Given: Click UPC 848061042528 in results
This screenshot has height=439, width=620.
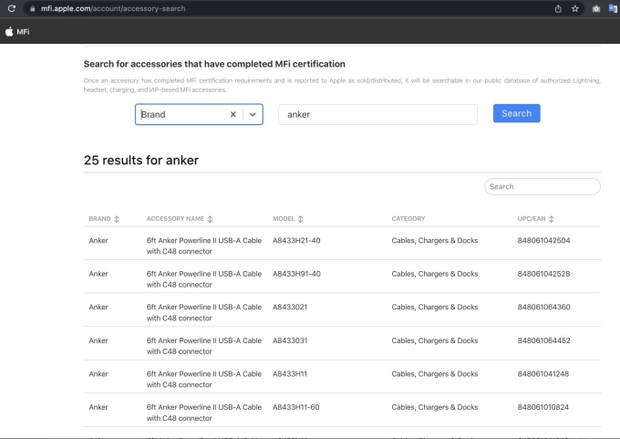Looking at the screenshot, I should click(543, 274).
